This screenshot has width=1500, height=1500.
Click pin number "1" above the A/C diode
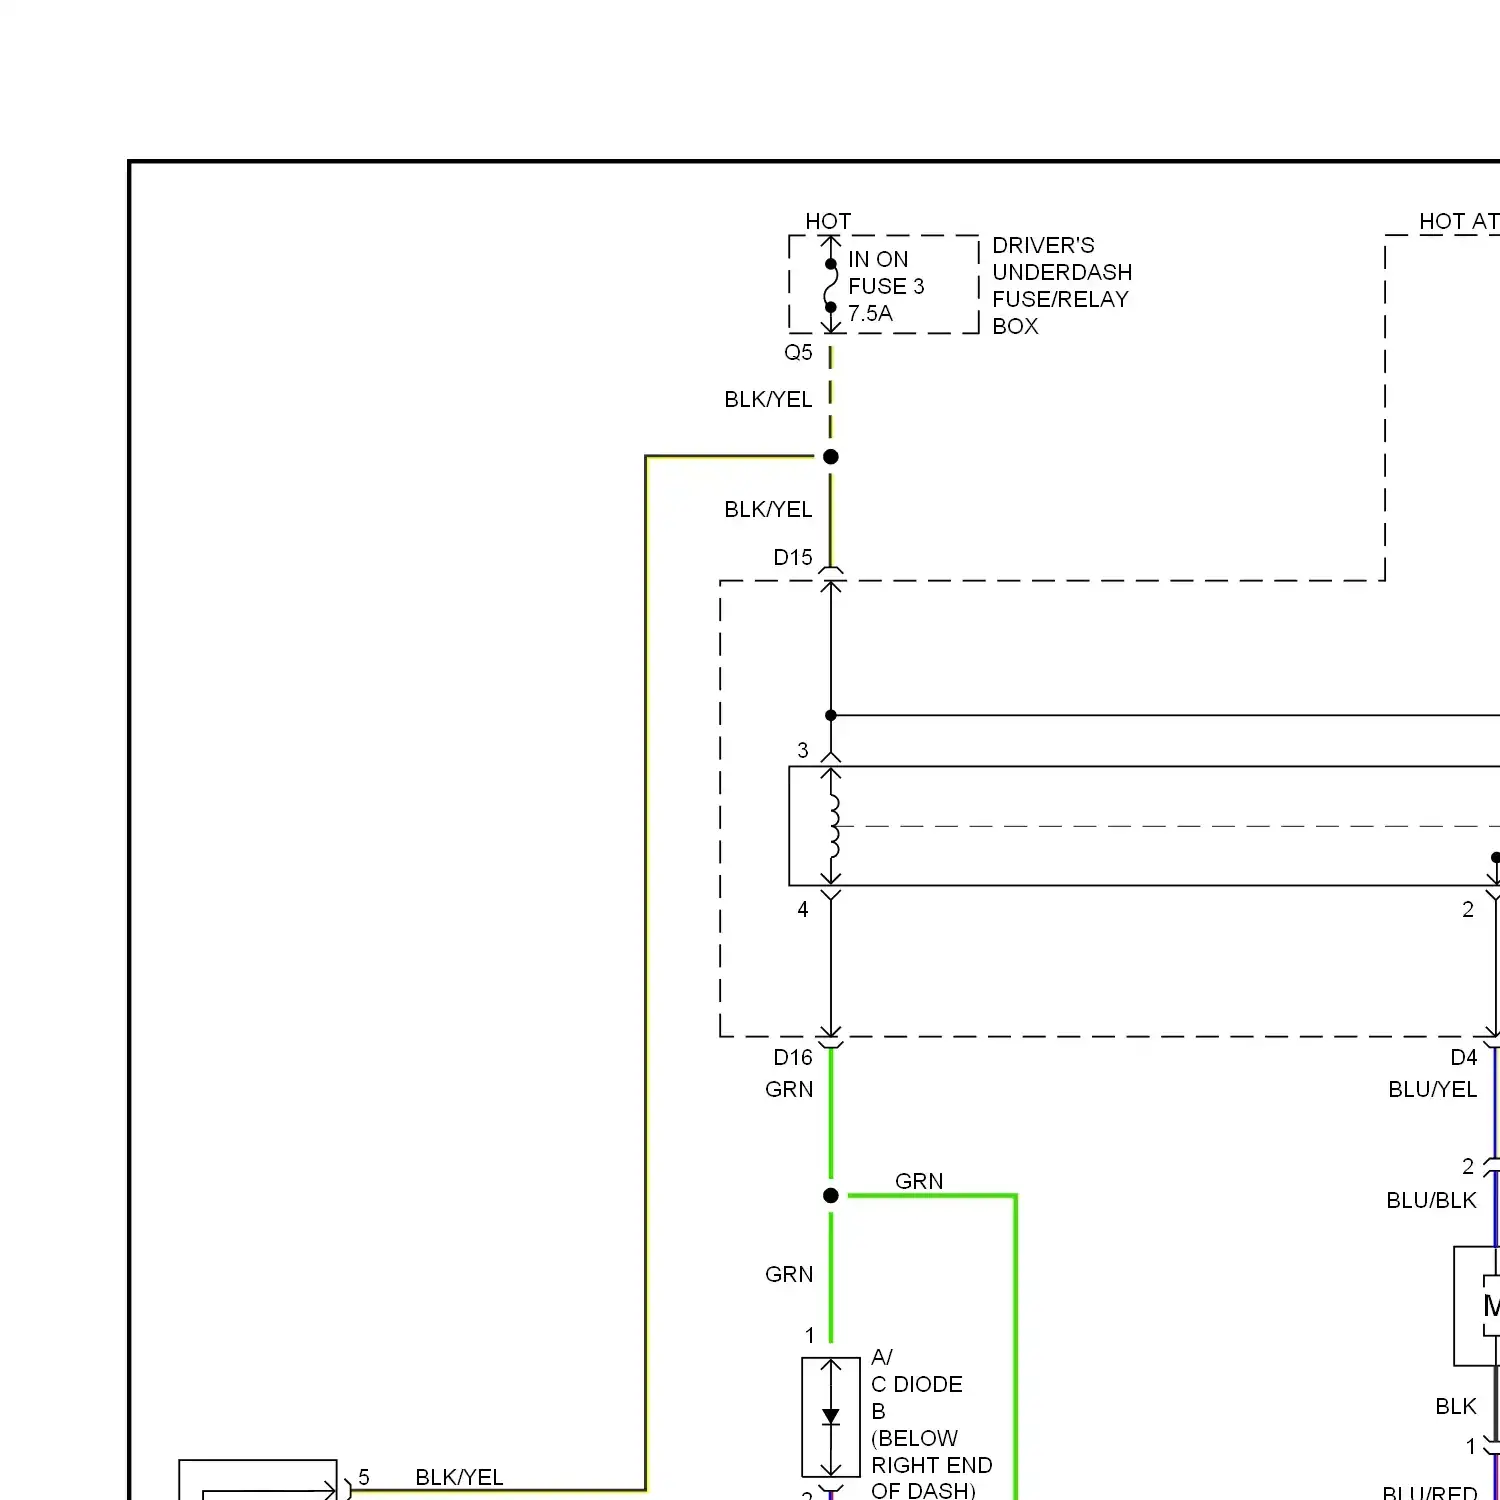[x=810, y=1335]
